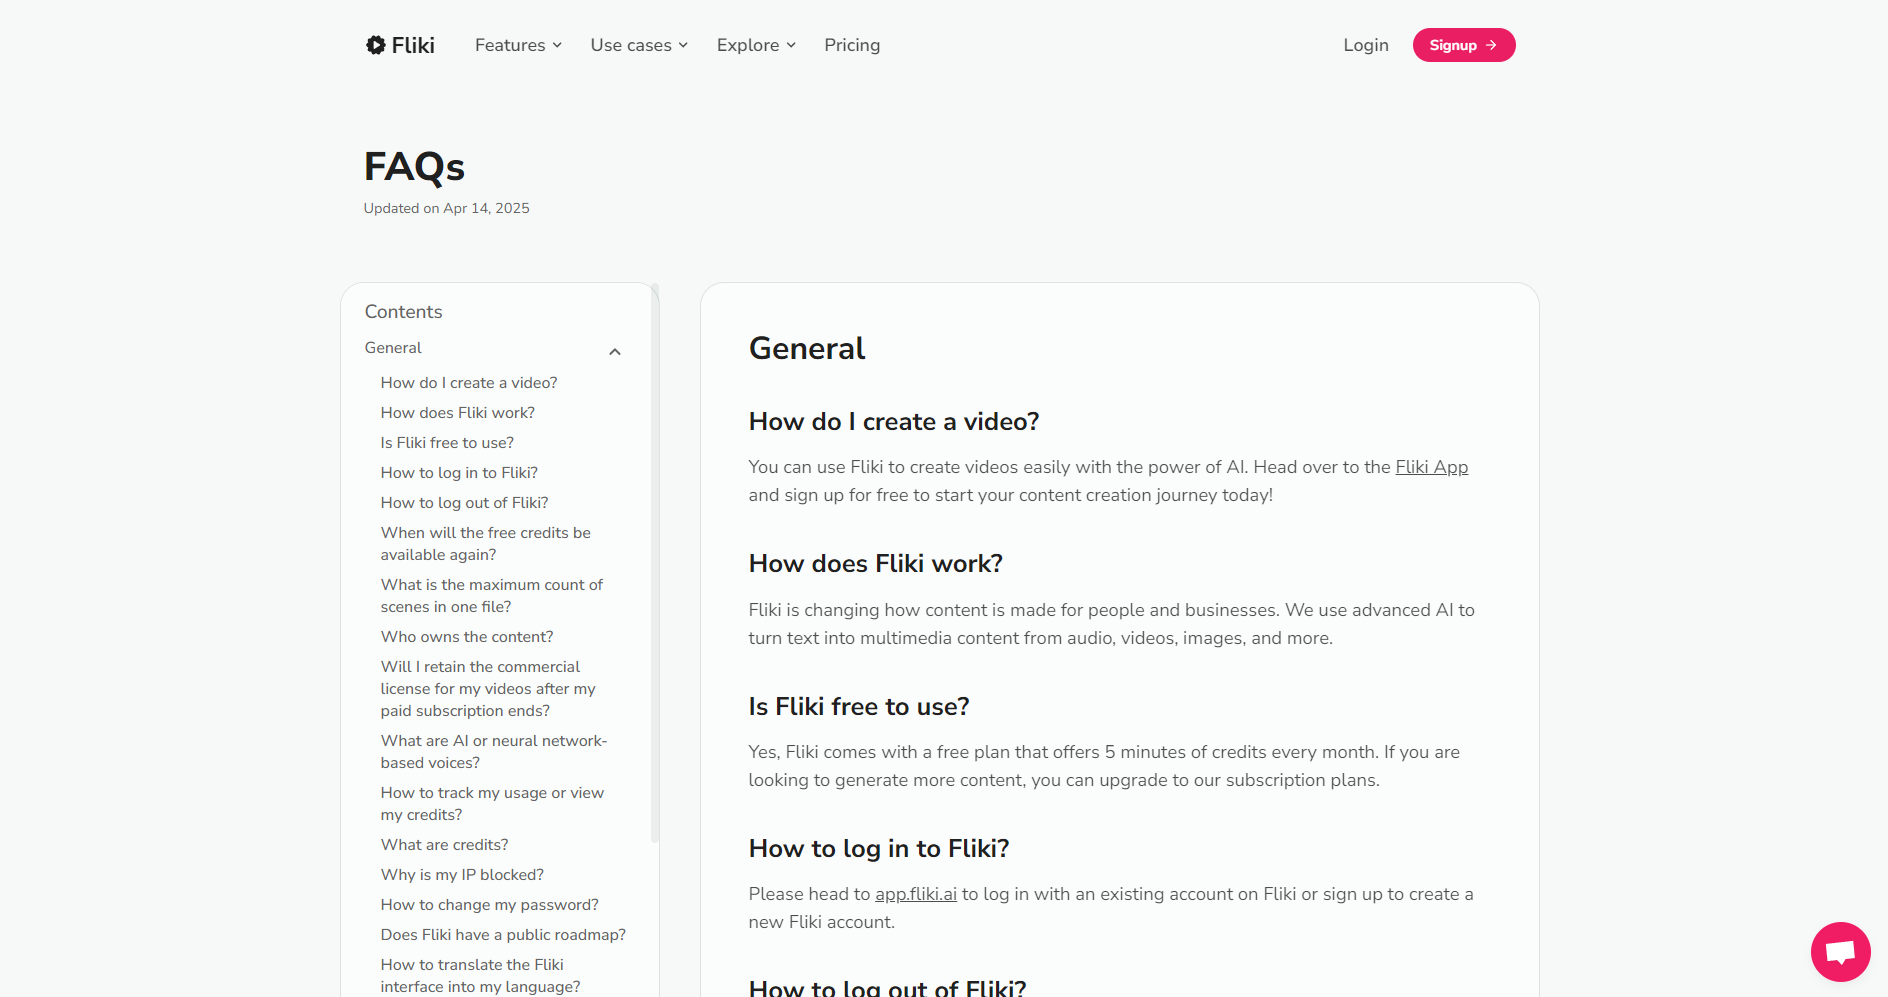
Task: Open the Use cases dropdown
Action: (639, 45)
